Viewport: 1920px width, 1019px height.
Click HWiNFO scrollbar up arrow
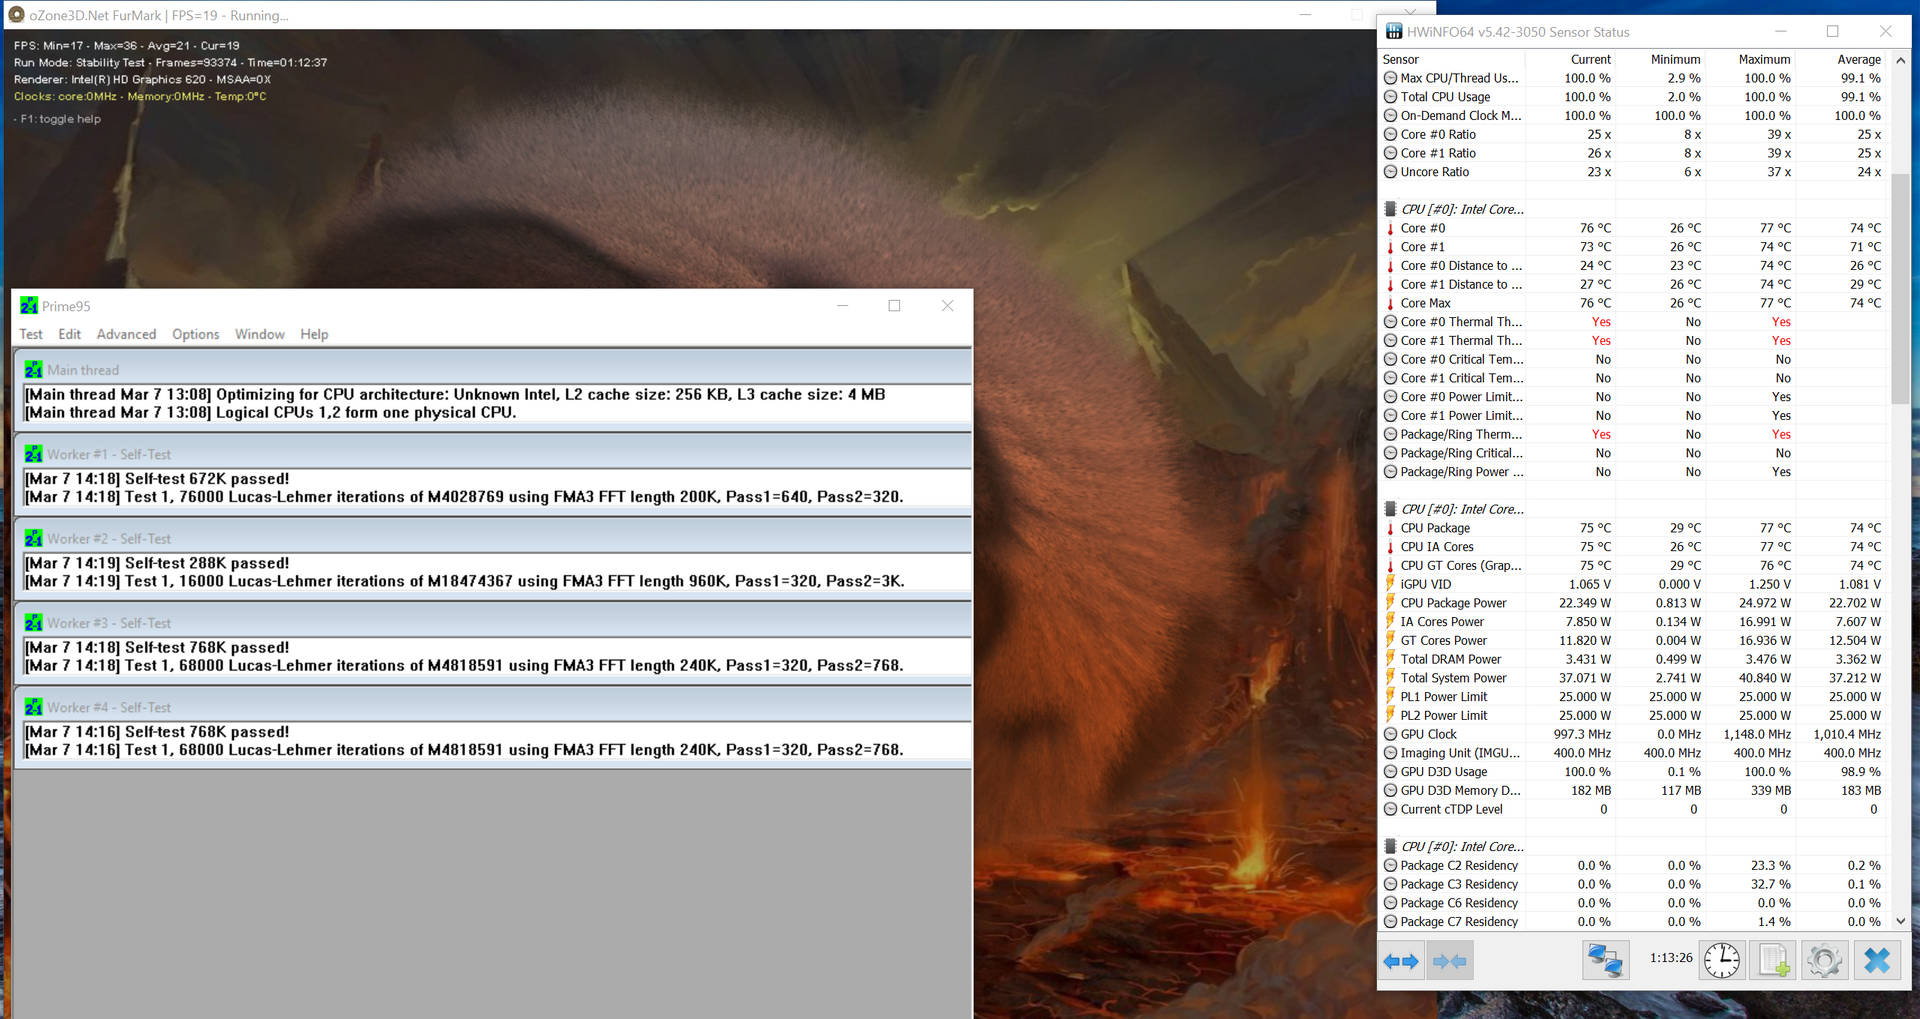1901,59
